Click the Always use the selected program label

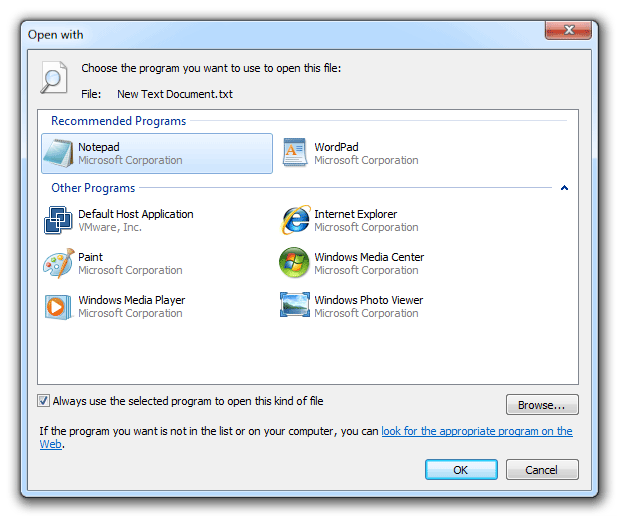[x=188, y=401]
